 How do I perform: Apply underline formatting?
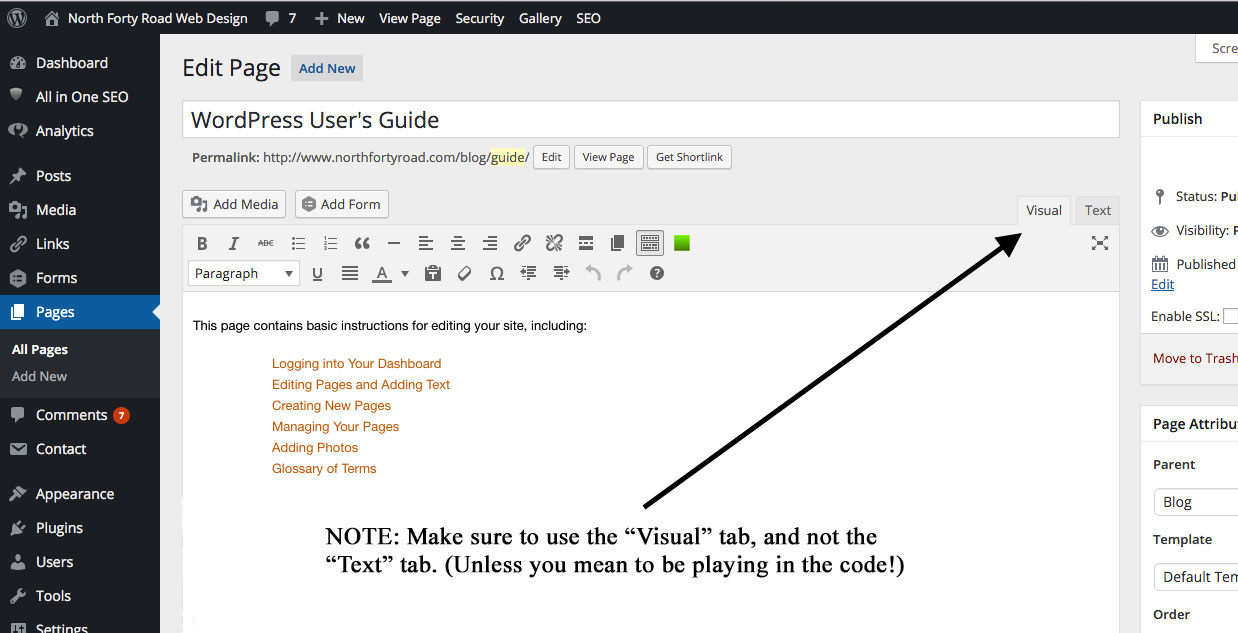pyautogui.click(x=318, y=273)
